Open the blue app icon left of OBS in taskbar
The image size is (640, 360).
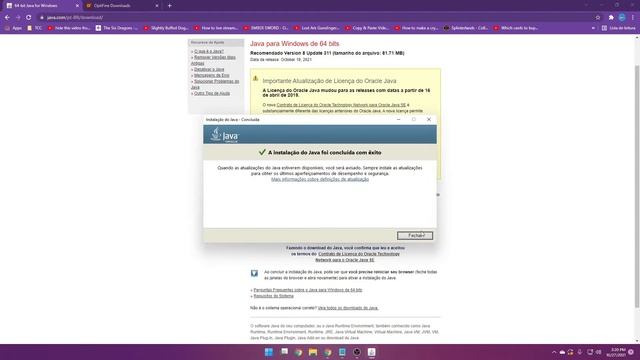(x=342, y=352)
